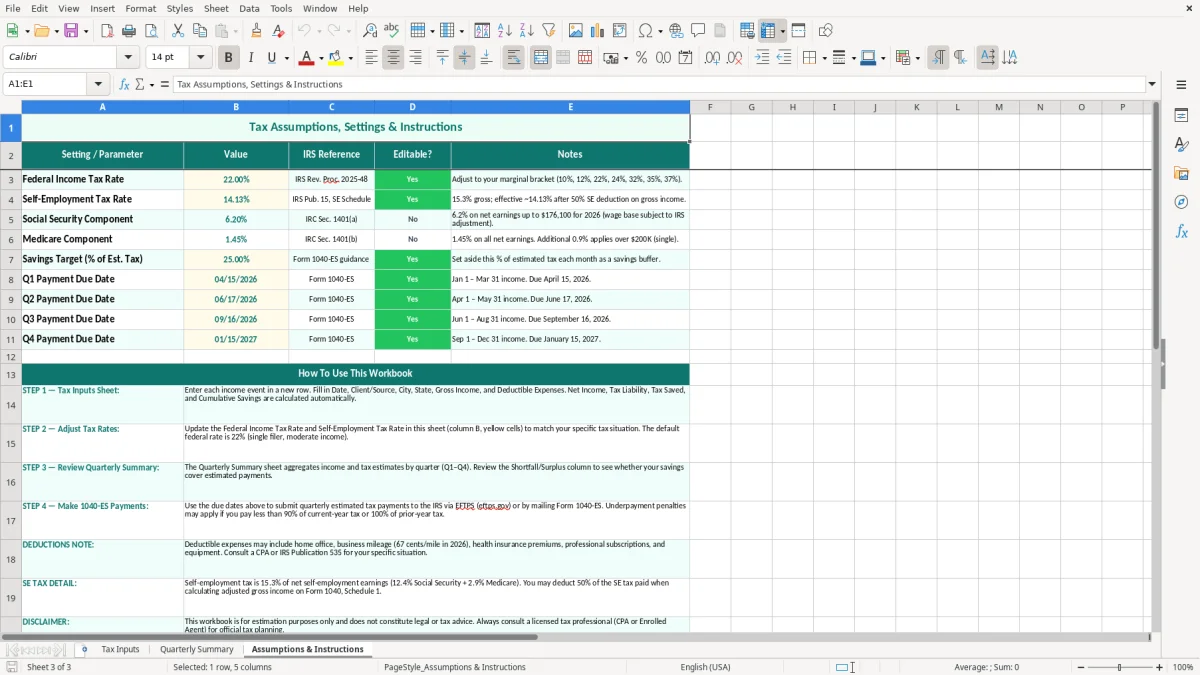Screen dimensions: 1200x675
Task: Open the Format menu
Action: (140, 8)
